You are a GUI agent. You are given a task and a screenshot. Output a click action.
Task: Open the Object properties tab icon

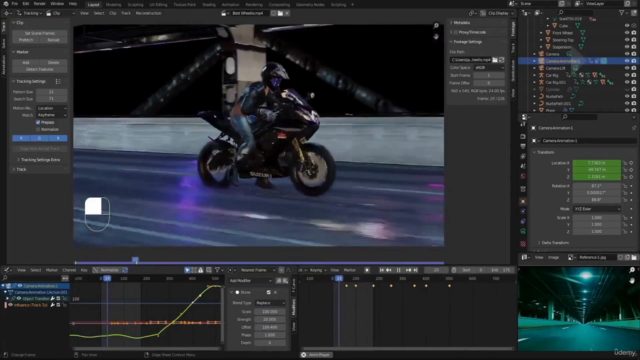[523, 201]
